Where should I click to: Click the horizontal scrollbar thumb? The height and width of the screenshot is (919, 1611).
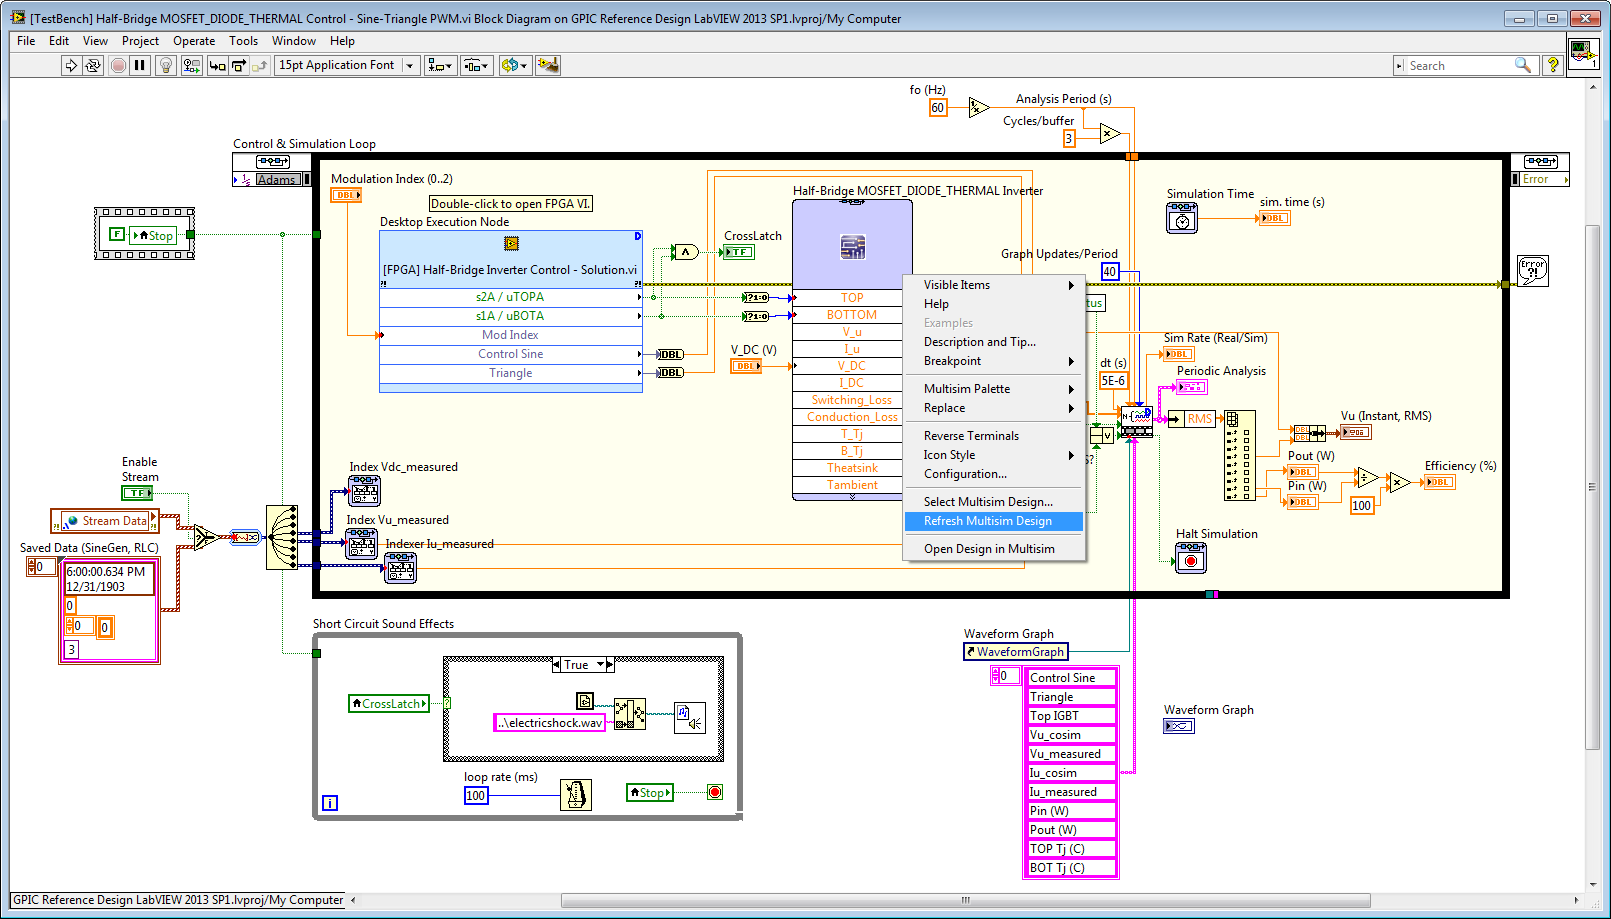[x=965, y=900]
